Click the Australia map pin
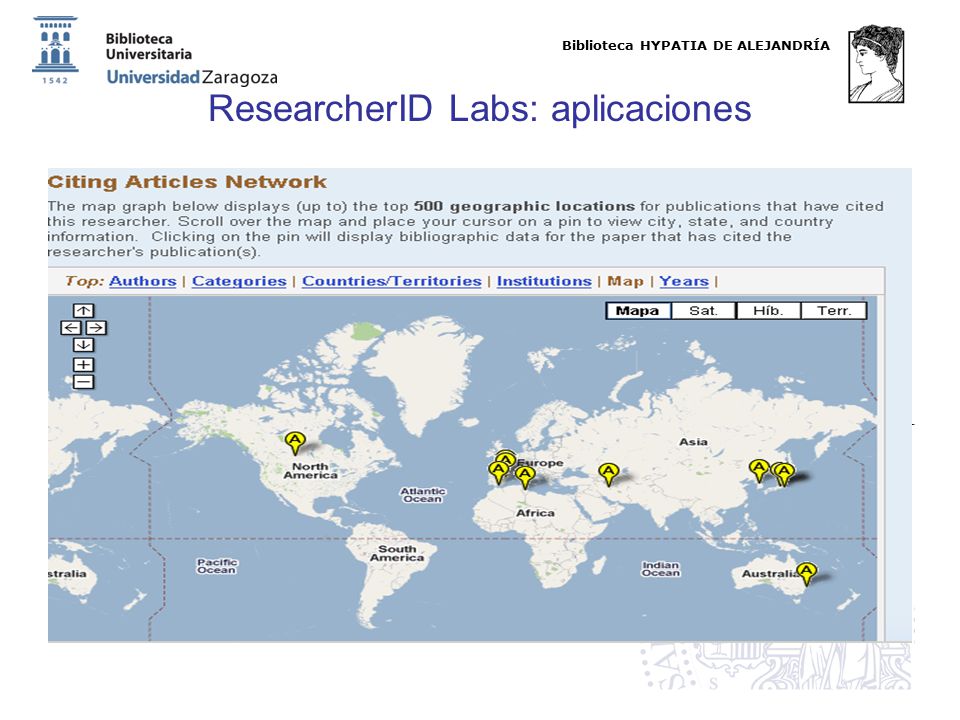 [806, 574]
